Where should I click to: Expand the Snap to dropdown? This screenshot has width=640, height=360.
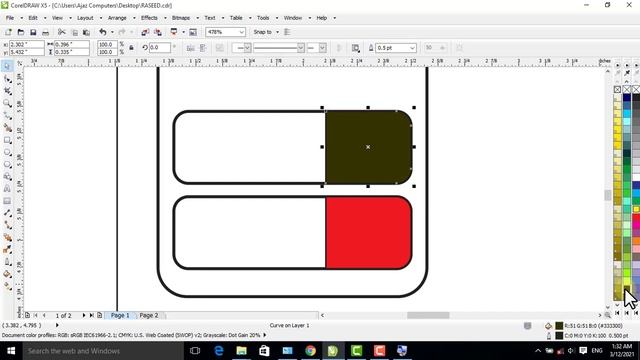[x=278, y=32]
